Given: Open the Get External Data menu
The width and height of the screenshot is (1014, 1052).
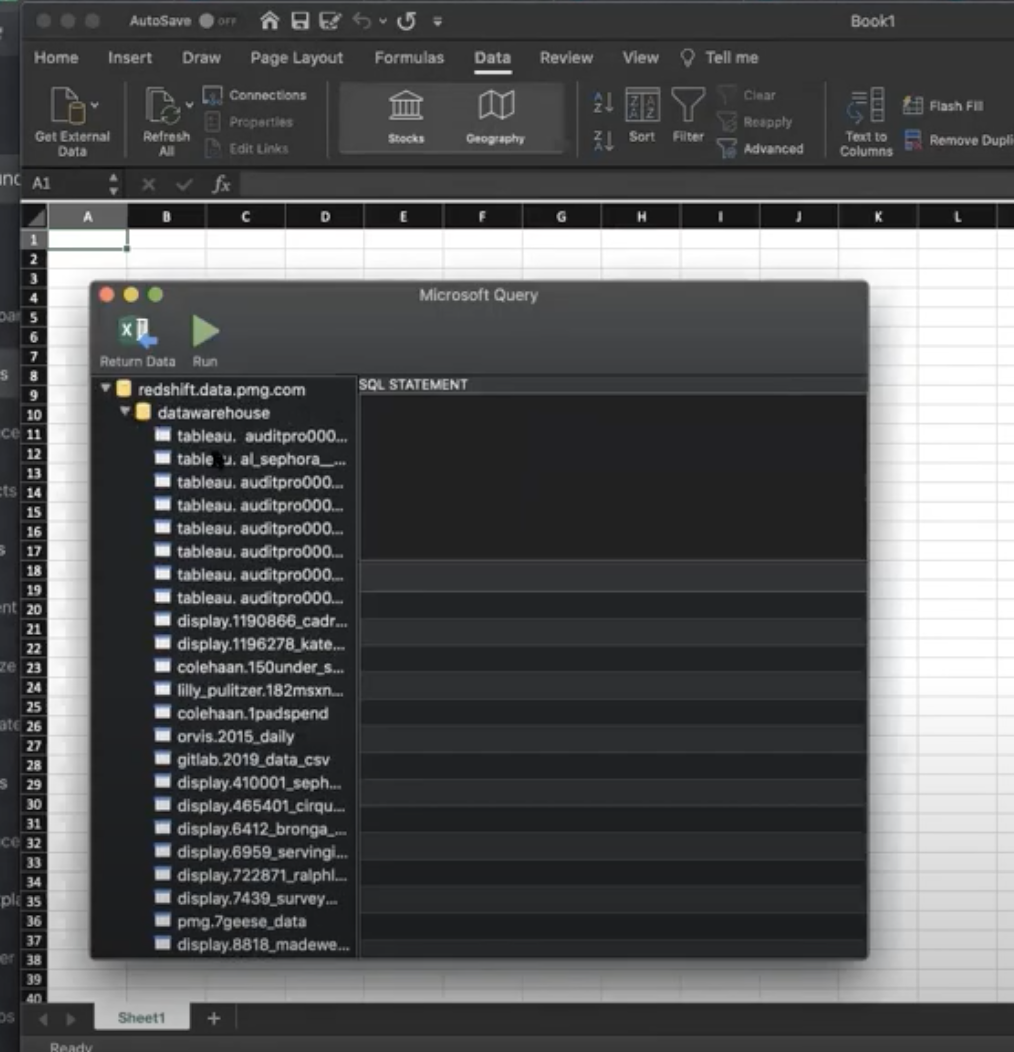Looking at the screenshot, I should coord(72,122).
